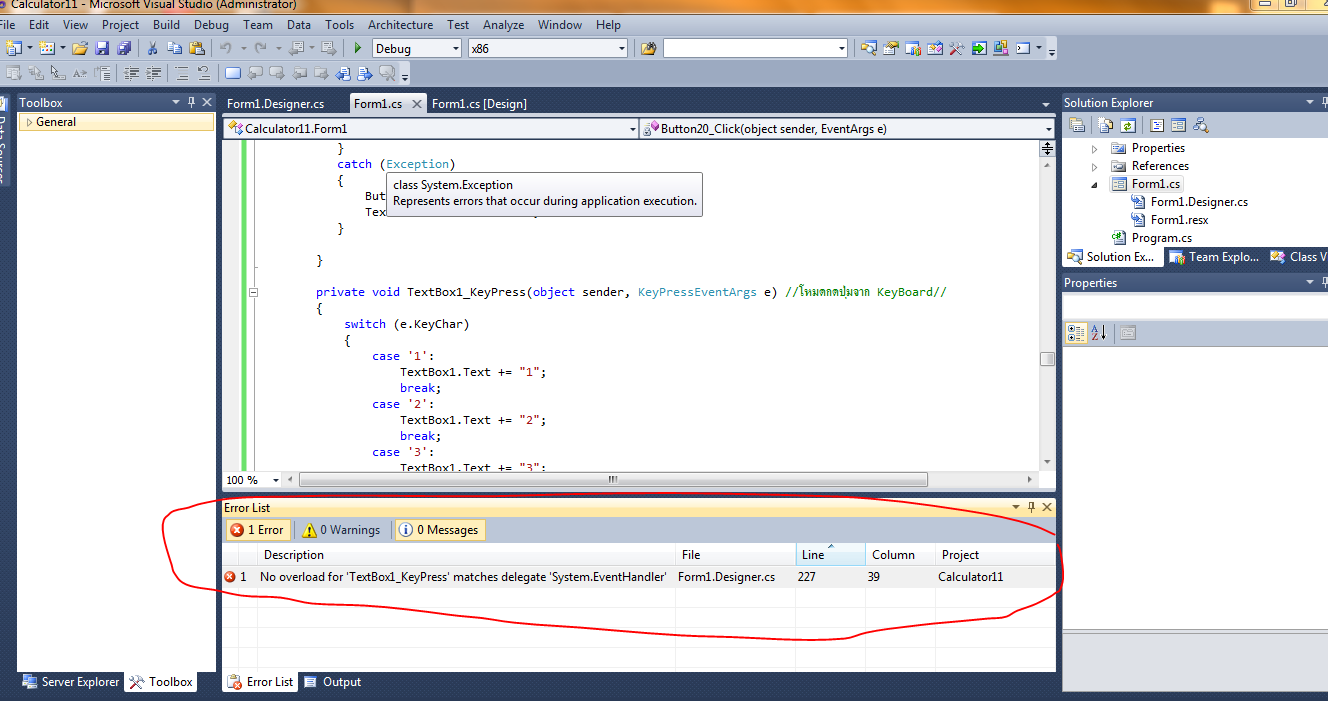Click the Solution Explorer toolbar icon by search box
This screenshot has width=1328, height=701.
click(868, 48)
